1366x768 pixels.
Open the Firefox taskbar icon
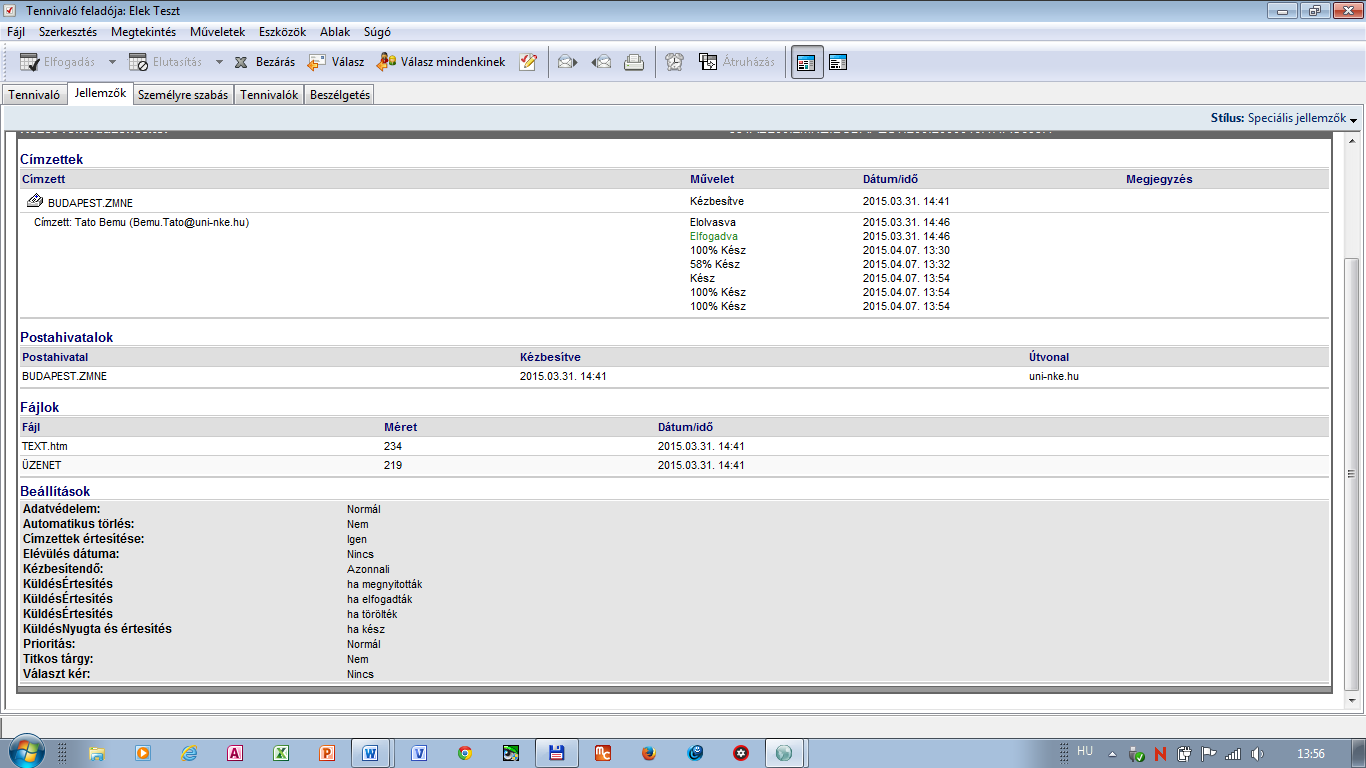649,753
